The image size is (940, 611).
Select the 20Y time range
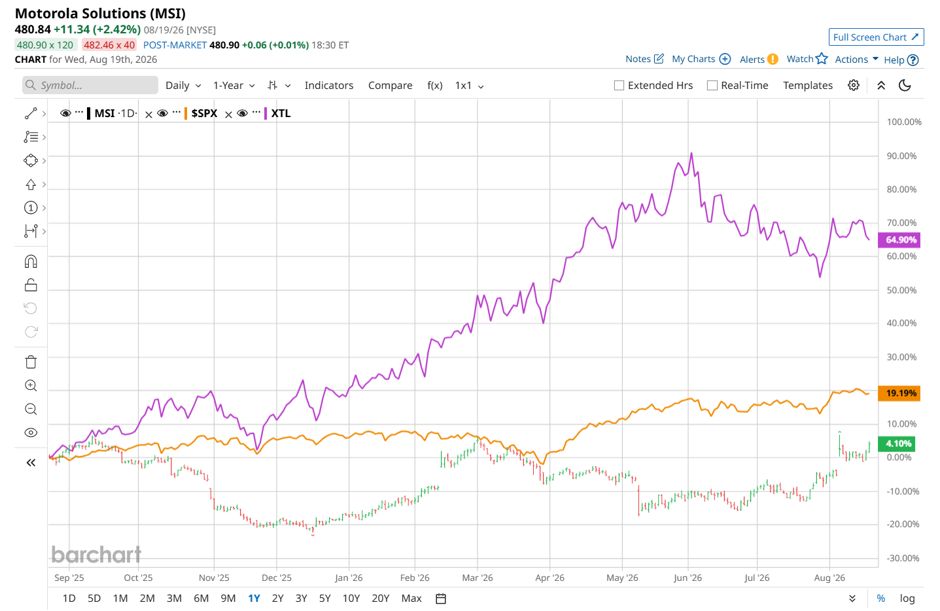(x=380, y=598)
